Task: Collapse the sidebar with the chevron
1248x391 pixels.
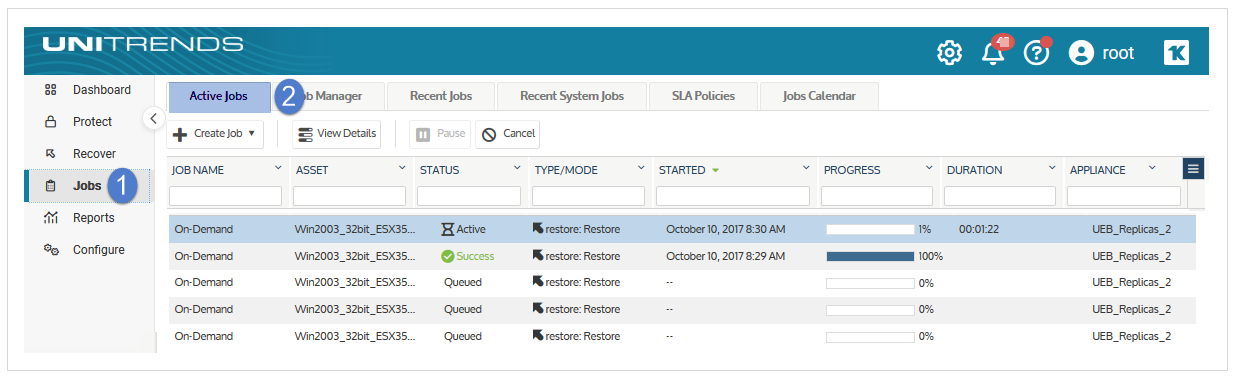Action: [153, 118]
